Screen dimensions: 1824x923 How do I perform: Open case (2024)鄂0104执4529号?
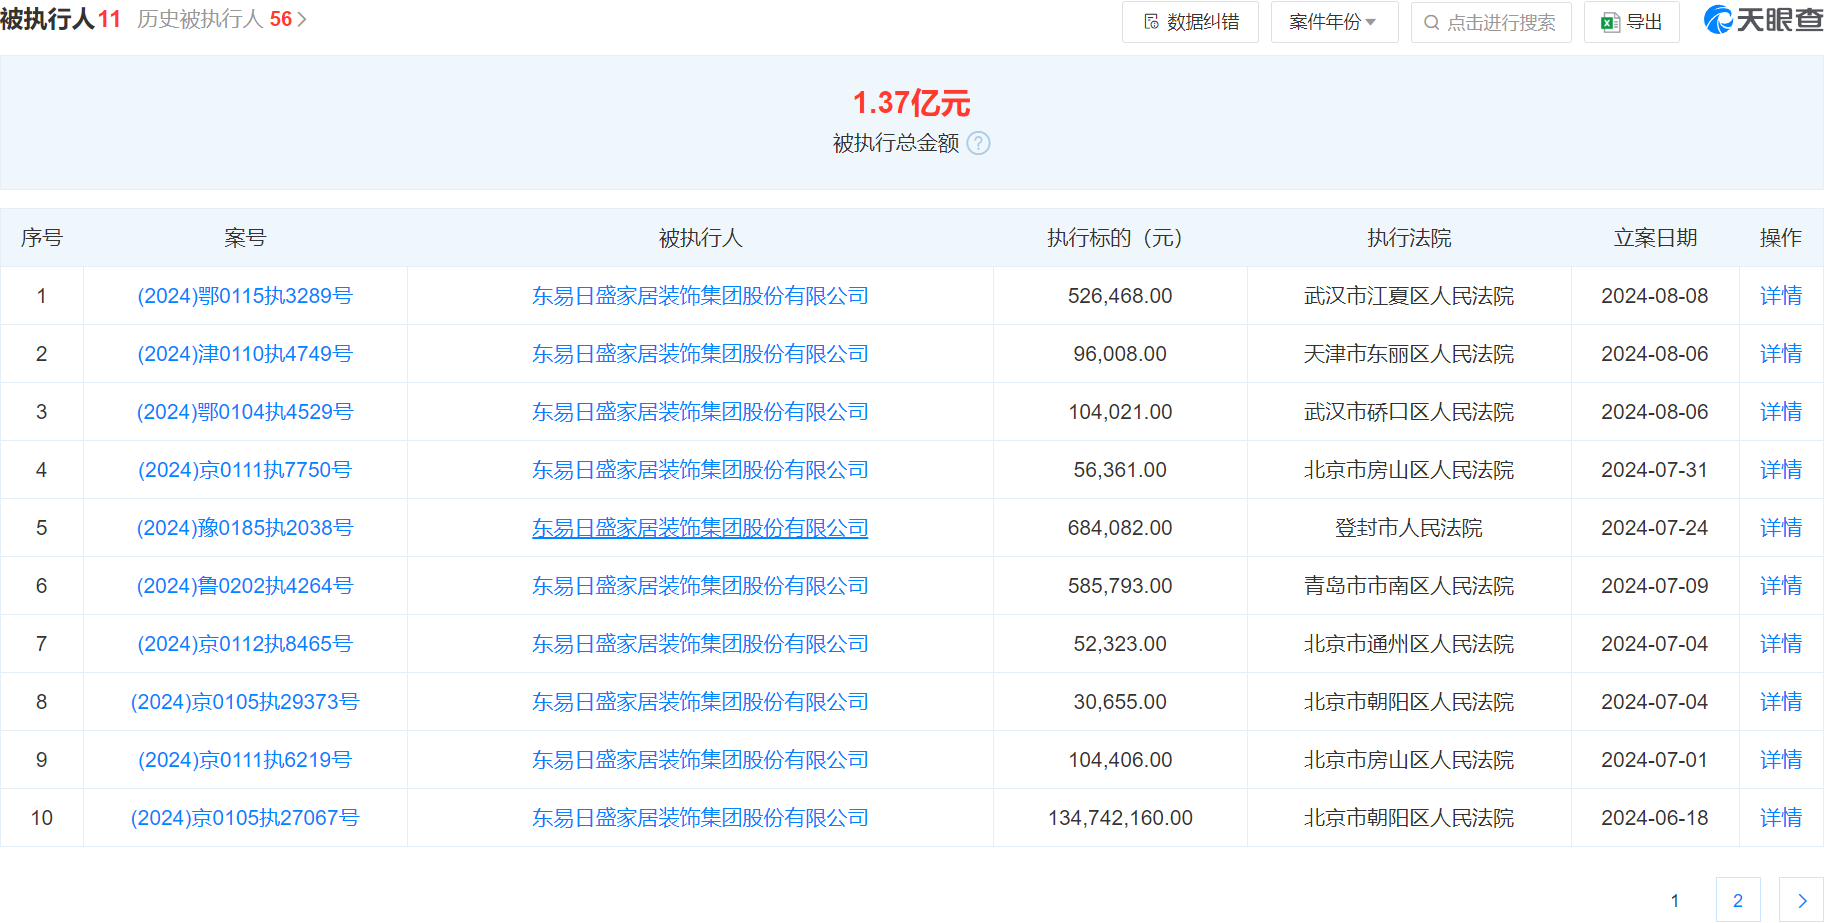245,412
